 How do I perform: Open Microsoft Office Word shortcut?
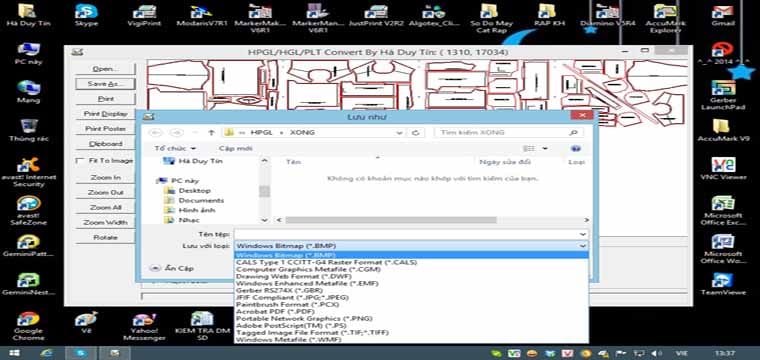(723, 250)
